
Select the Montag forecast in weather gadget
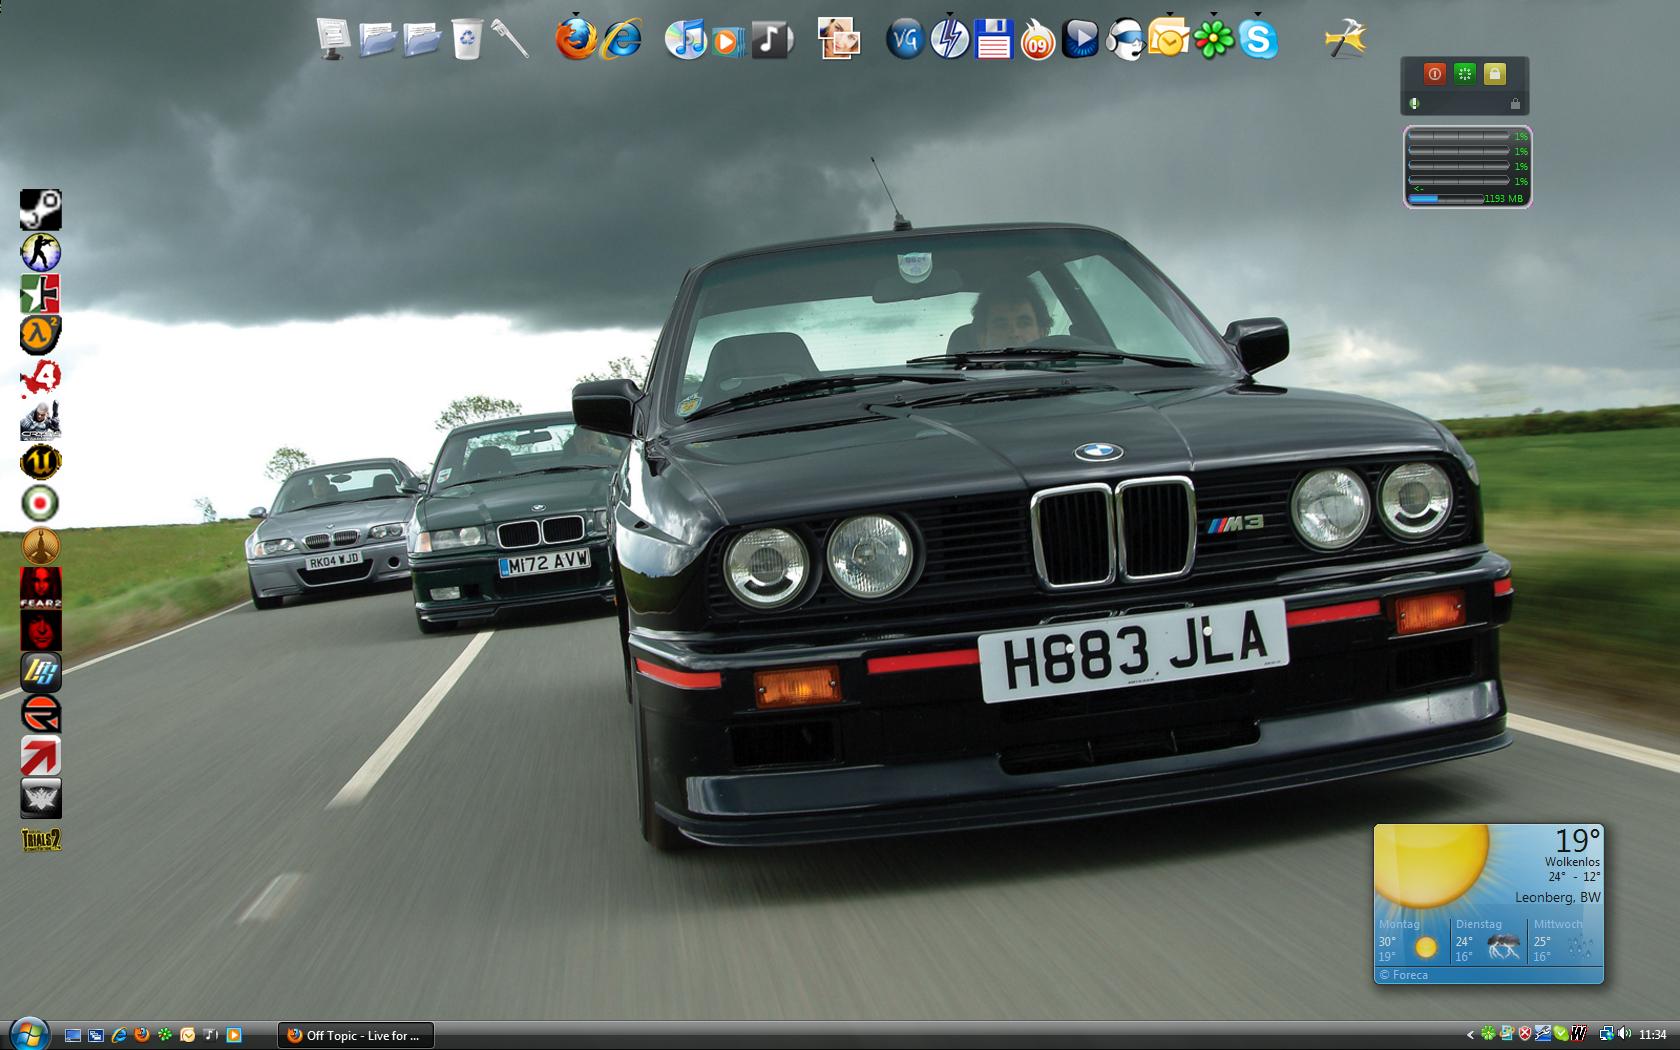[x=1412, y=940]
